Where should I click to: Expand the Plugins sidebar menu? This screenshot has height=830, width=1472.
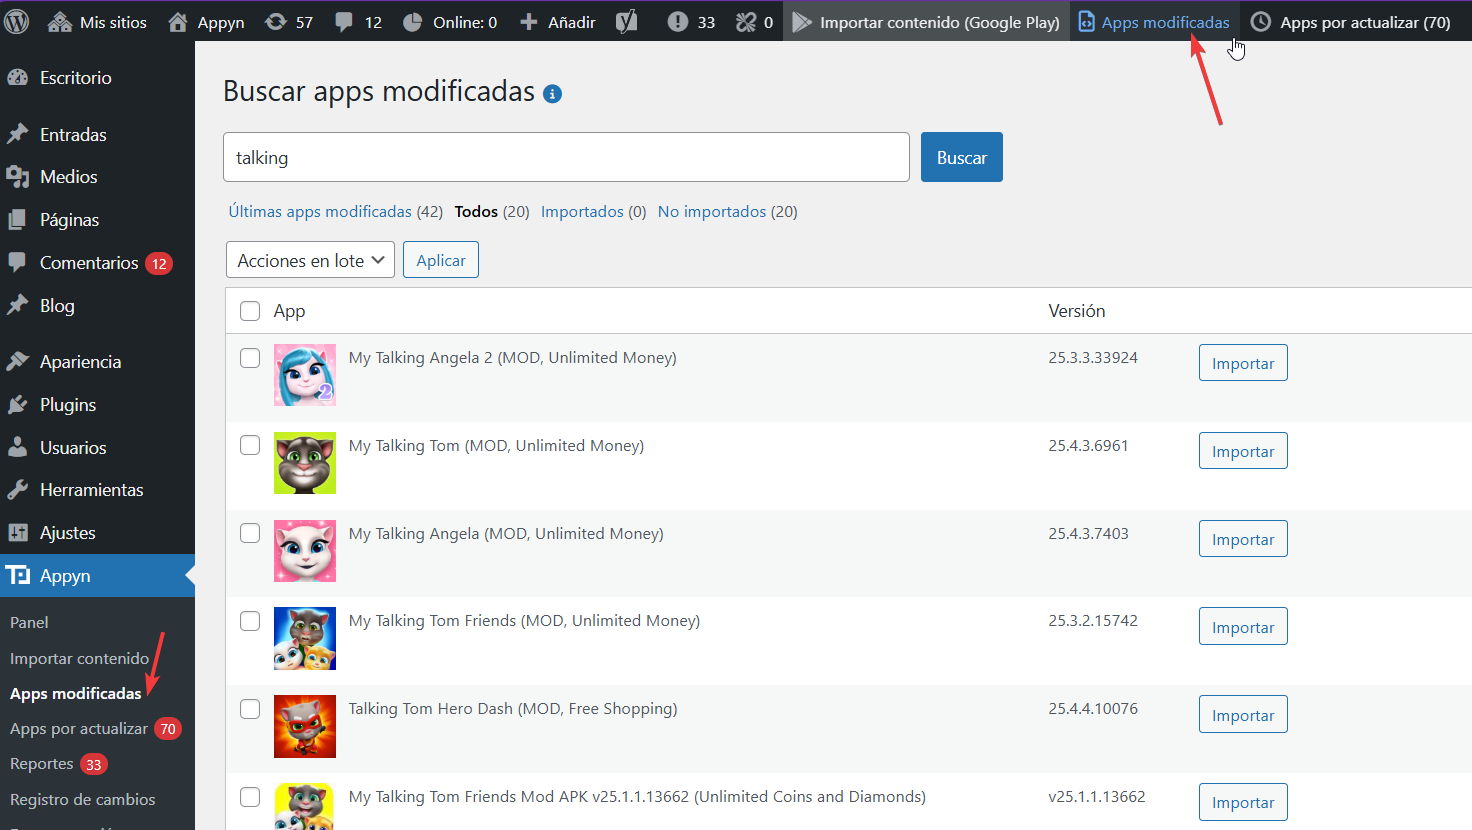click(x=68, y=405)
